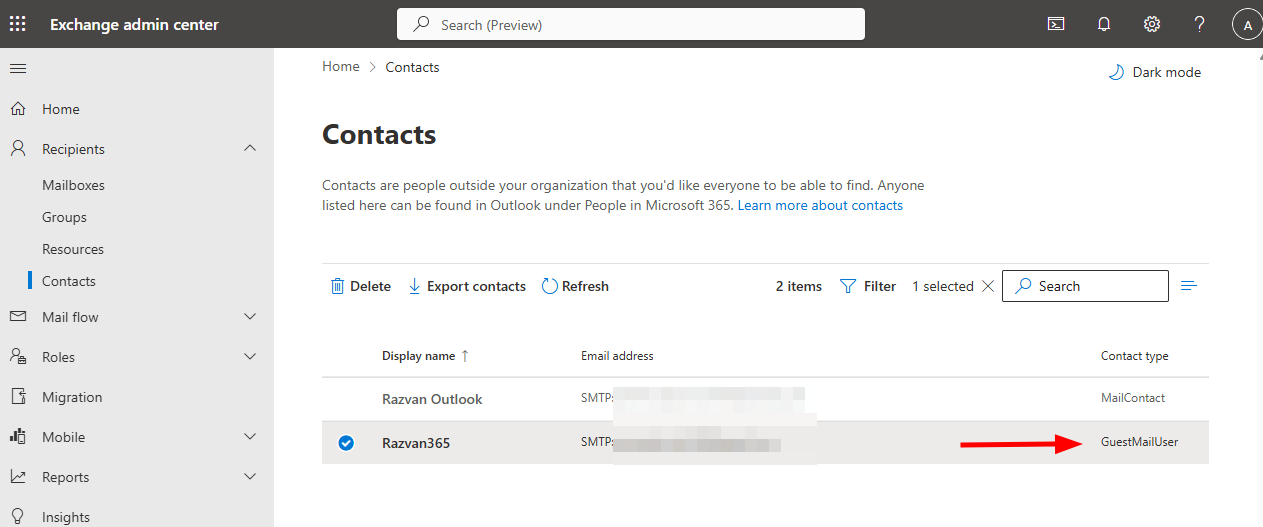
Task: Click the help question mark icon
Action: pos(1200,24)
